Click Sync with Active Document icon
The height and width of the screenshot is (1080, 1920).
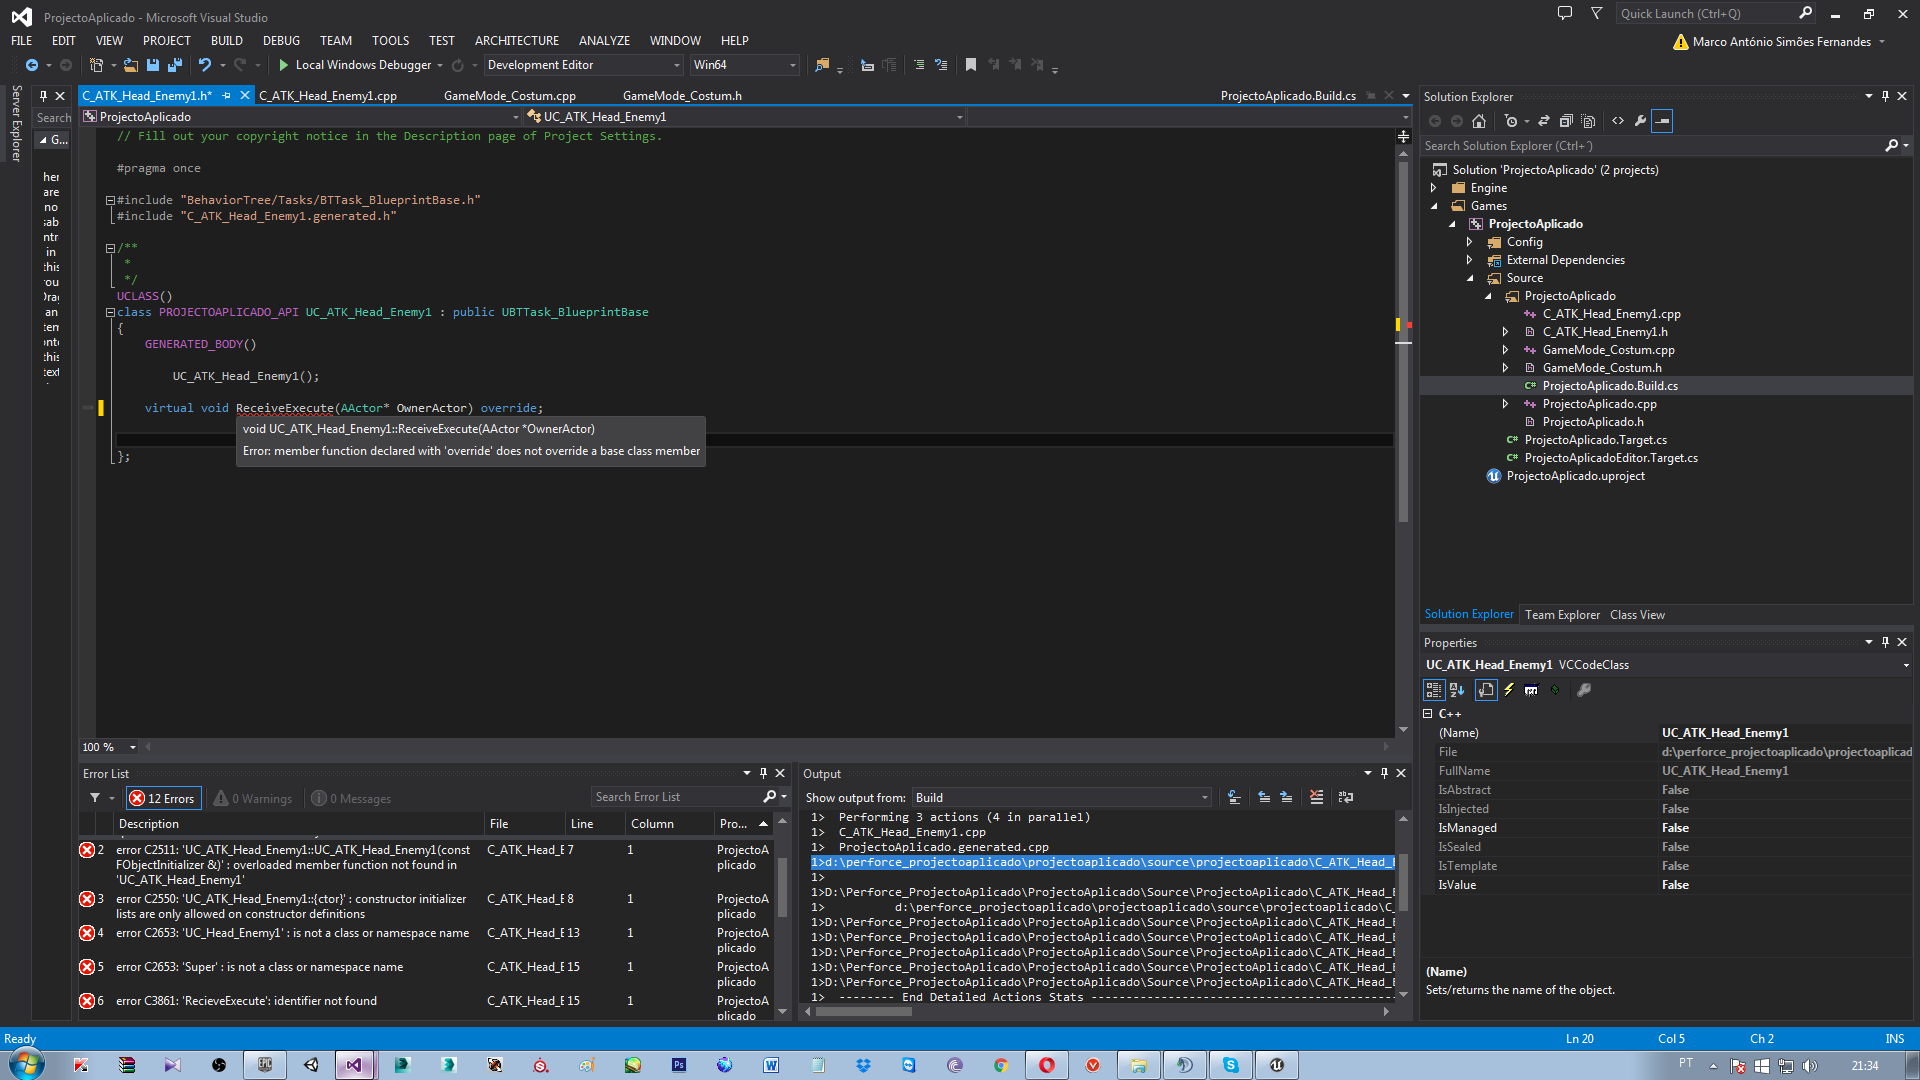tap(1544, 121)
